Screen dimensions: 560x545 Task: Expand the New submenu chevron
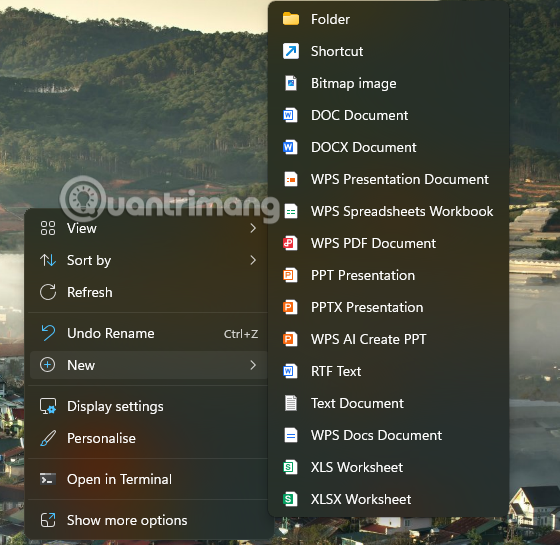[253, 365]
